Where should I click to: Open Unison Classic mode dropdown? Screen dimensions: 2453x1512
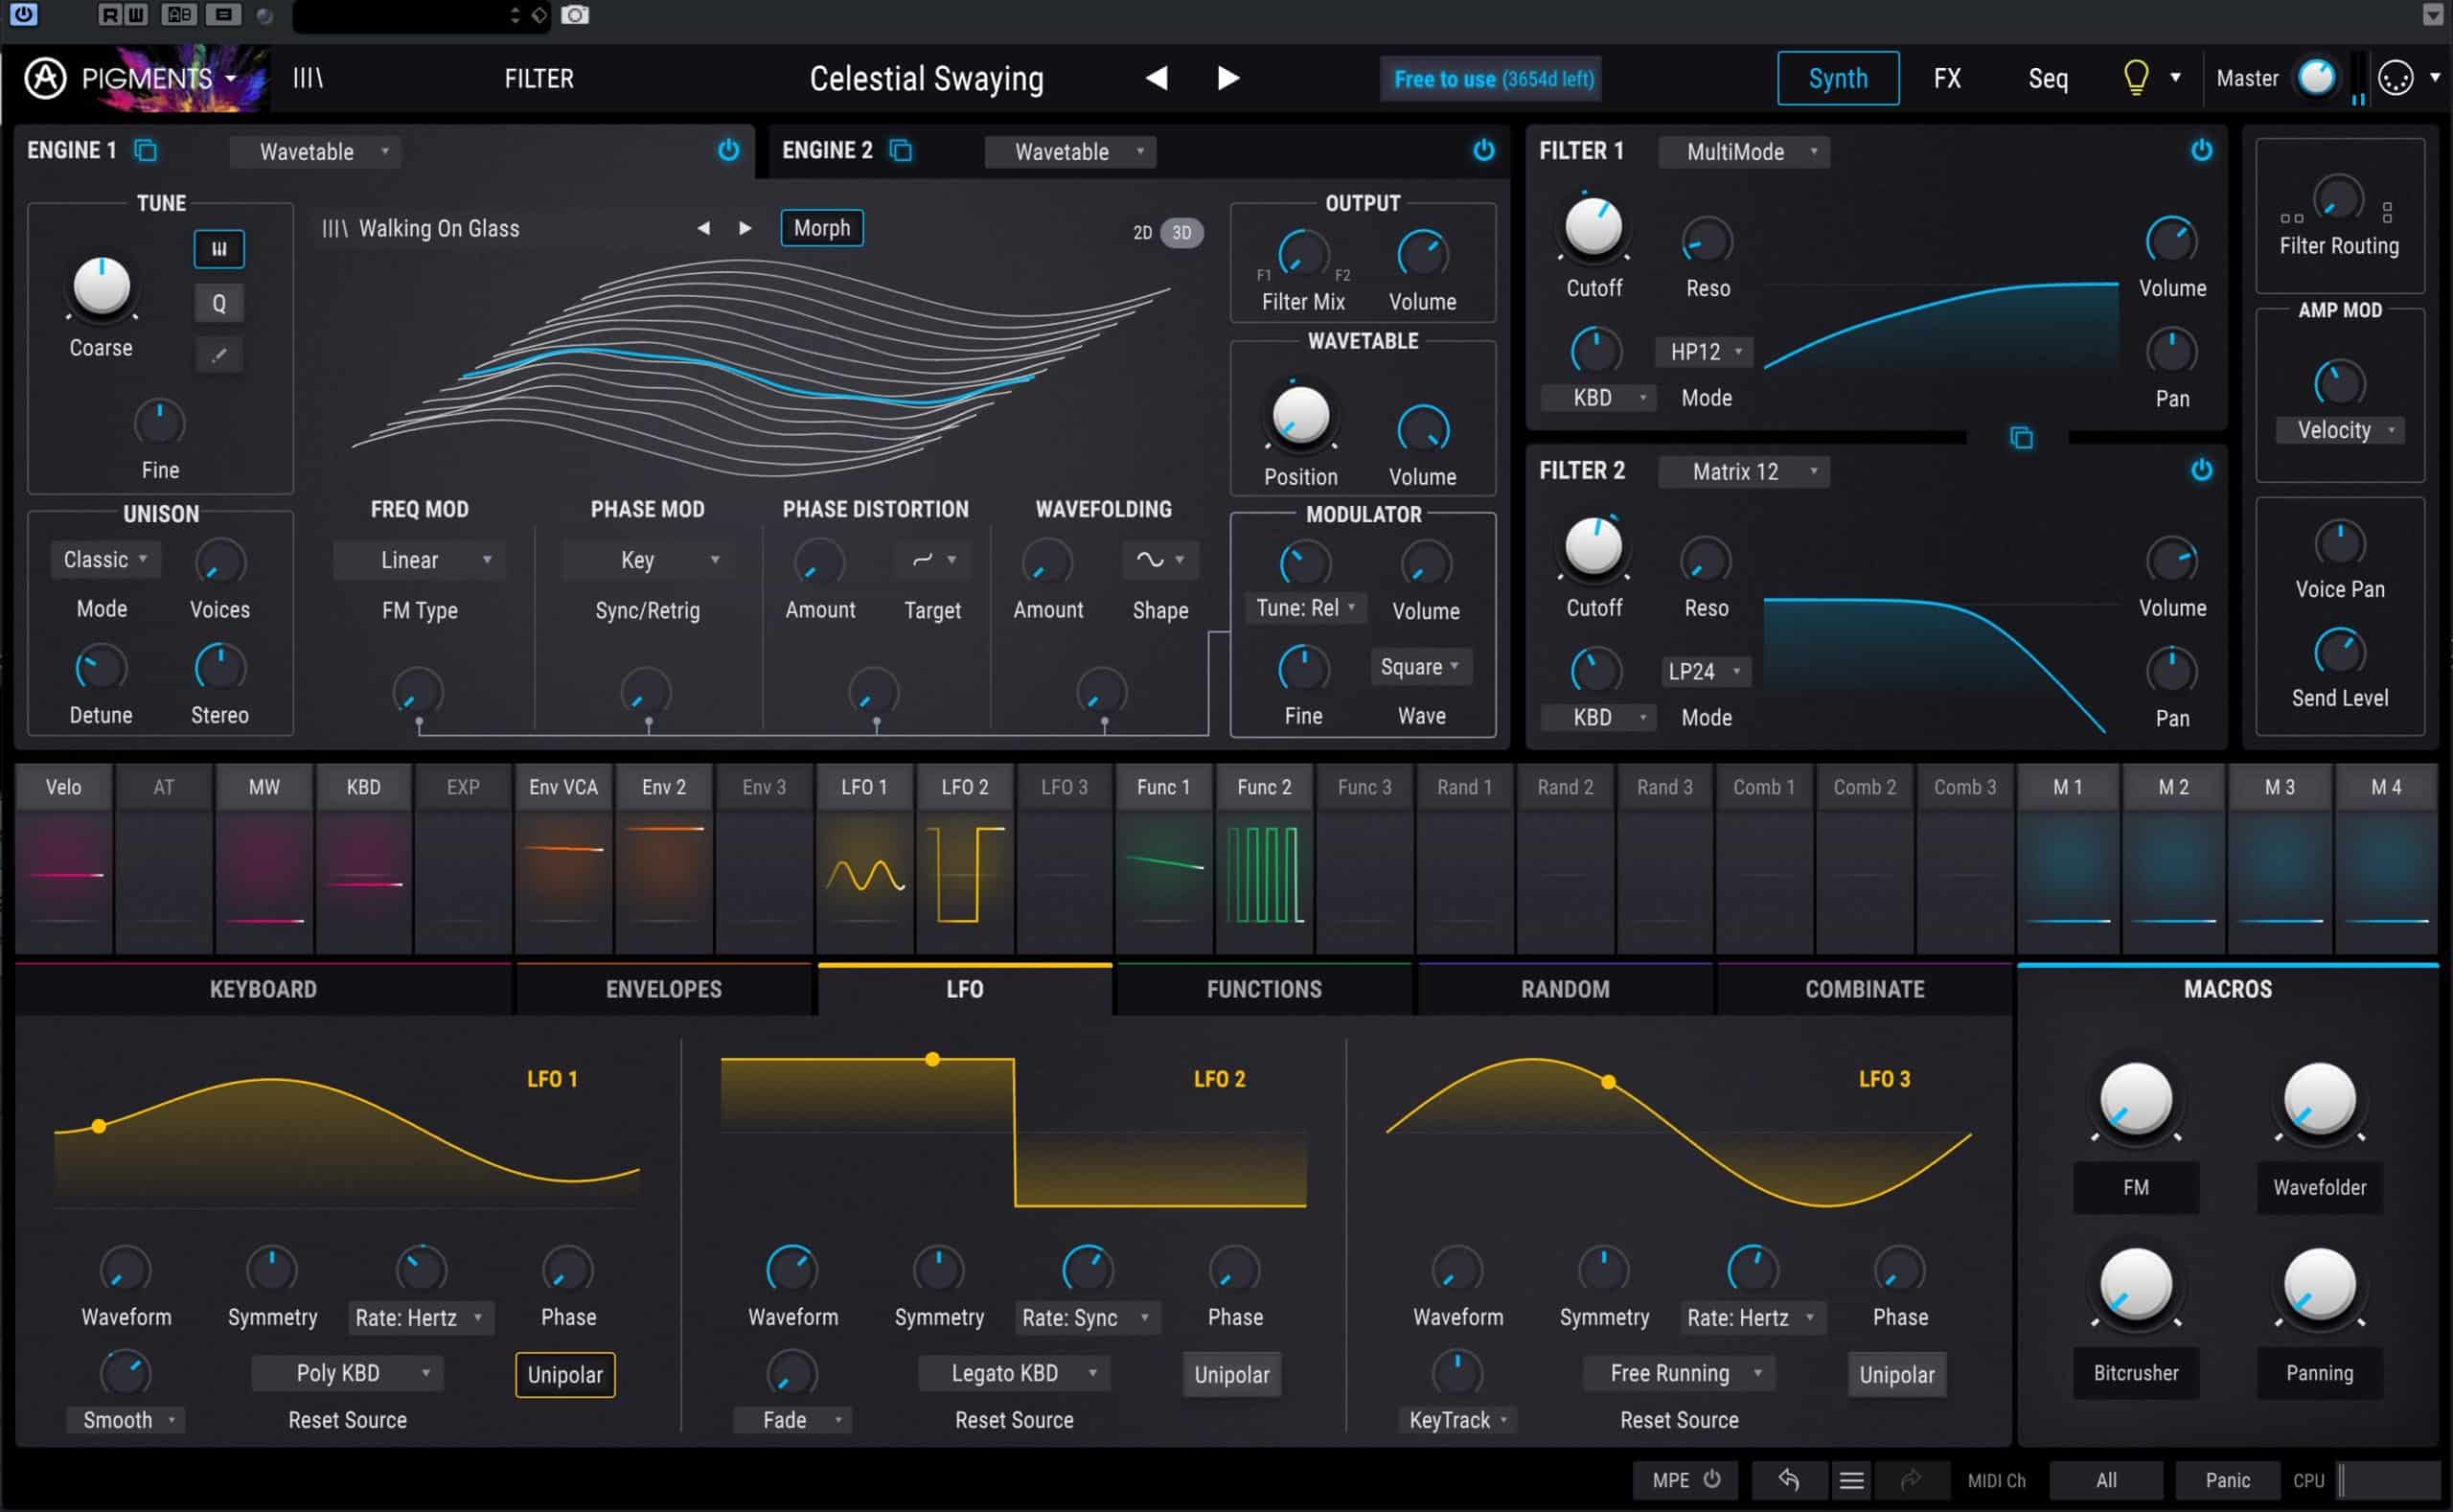click(106, 560)
